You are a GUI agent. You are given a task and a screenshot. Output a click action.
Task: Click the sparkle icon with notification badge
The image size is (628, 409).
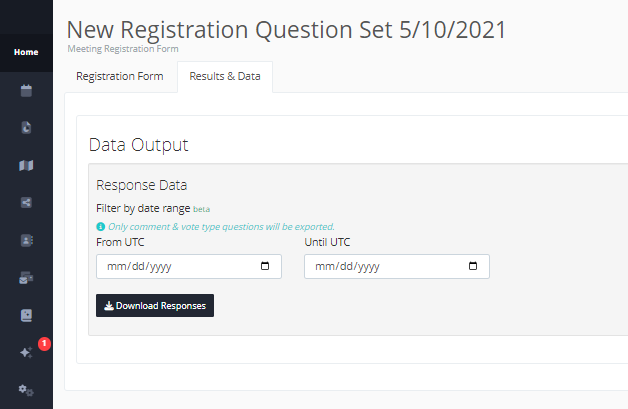26,353
